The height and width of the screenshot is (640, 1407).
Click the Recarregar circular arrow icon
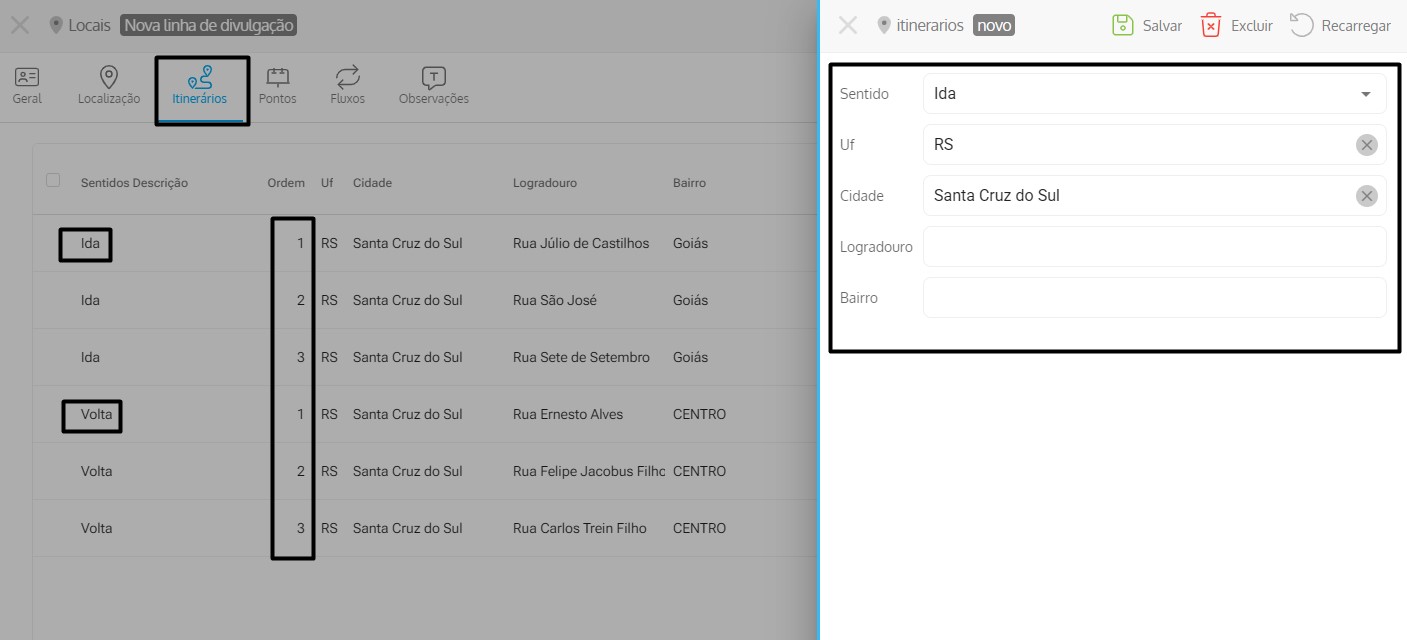pyautogui.click(x=1301, y=26)
